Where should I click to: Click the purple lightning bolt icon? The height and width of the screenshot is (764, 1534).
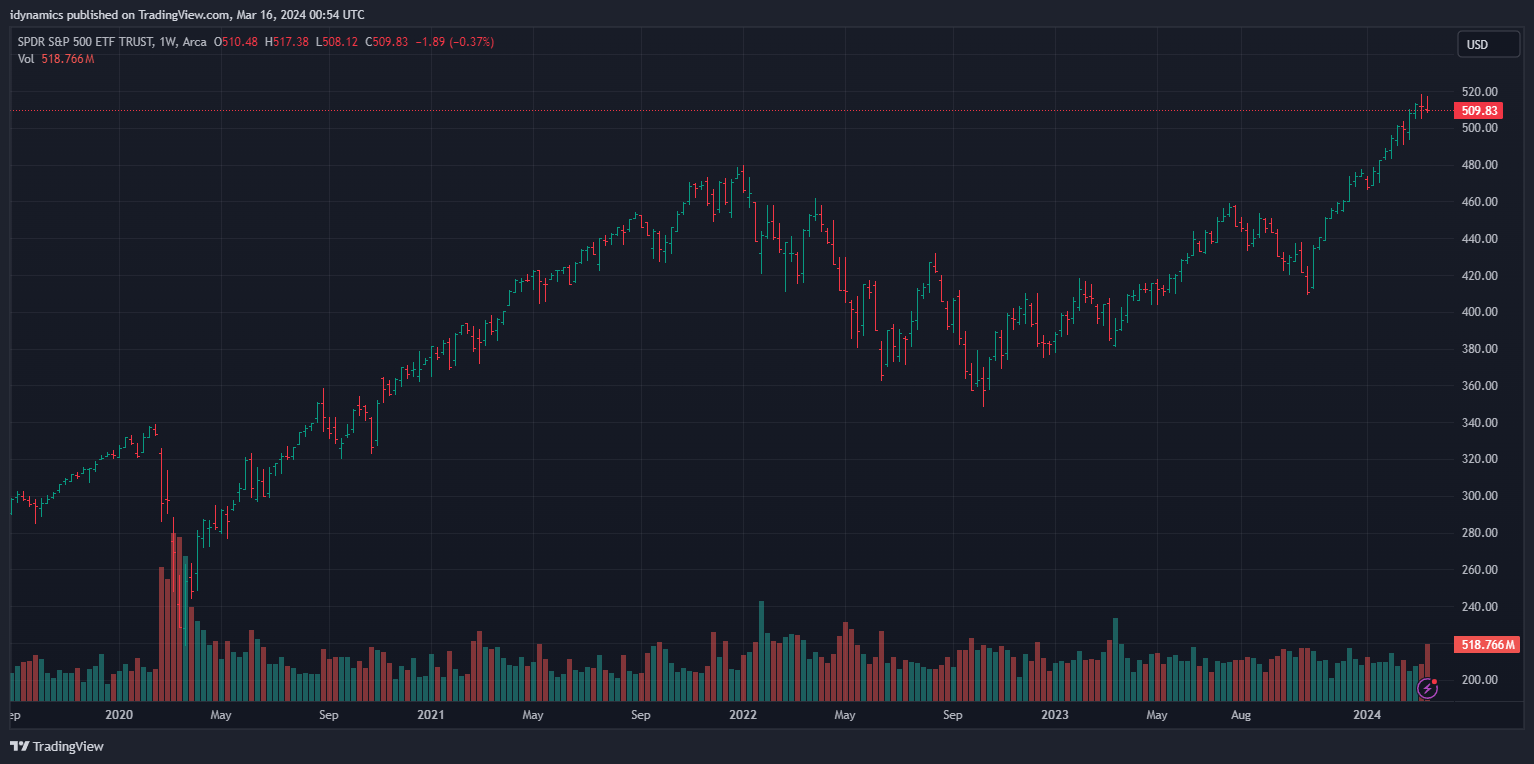[x=1428, y=687]
